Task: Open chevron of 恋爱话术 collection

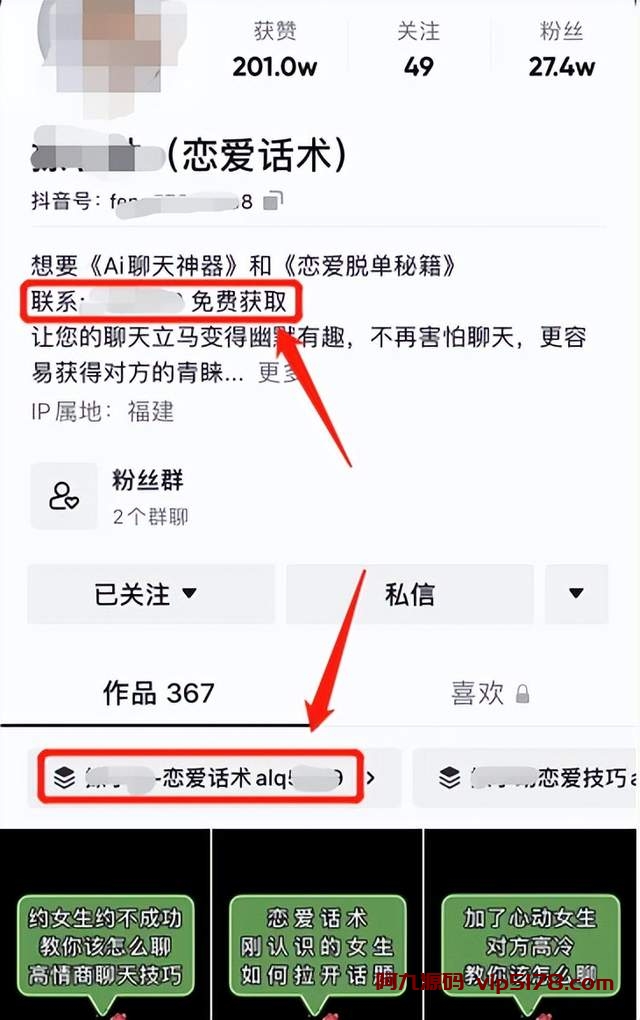Action: [x=371, y=777]
